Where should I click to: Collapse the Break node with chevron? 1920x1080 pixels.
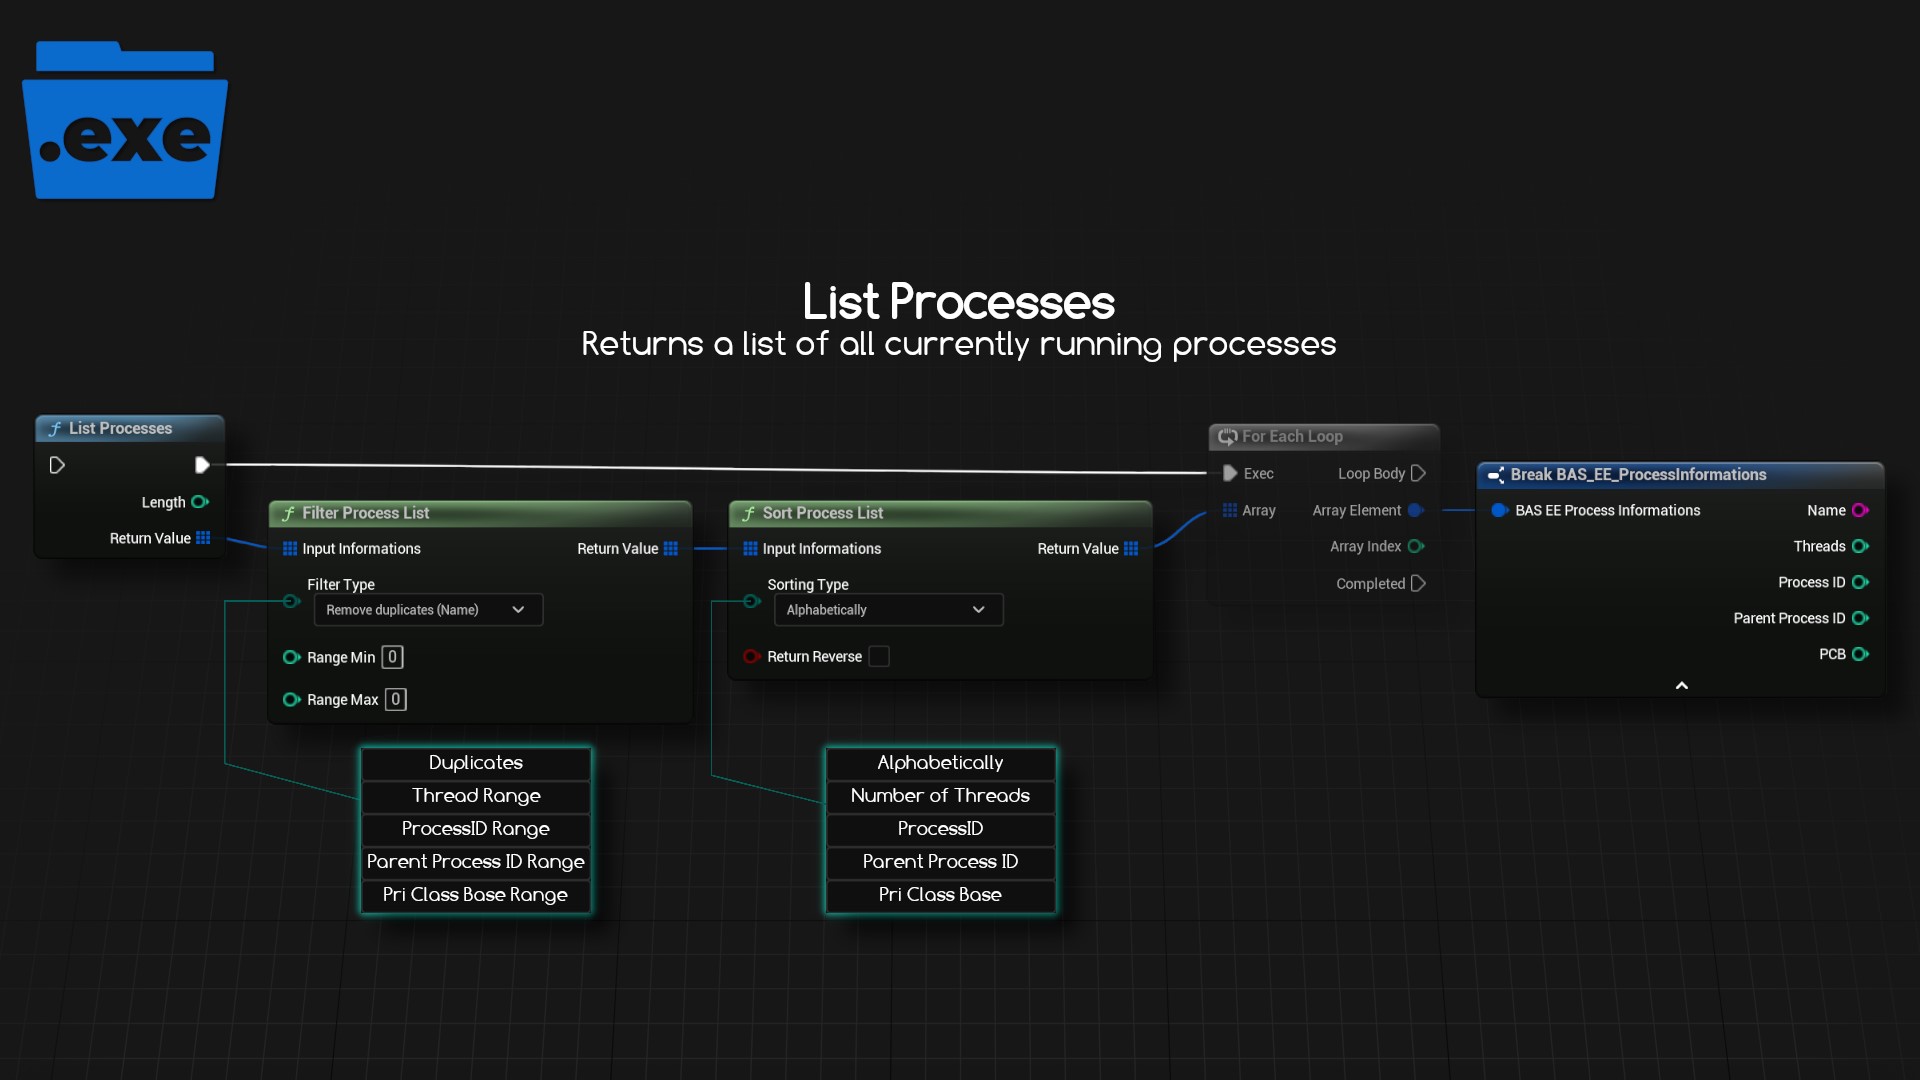pyautogui.click(x=1682, y=686)
